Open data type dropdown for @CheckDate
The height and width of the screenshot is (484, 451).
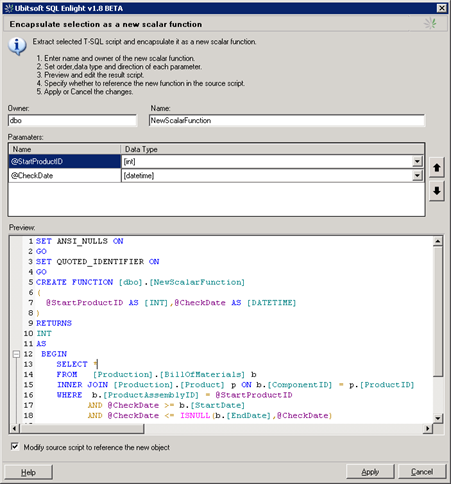pyautogui.click(x=417, y=175)
